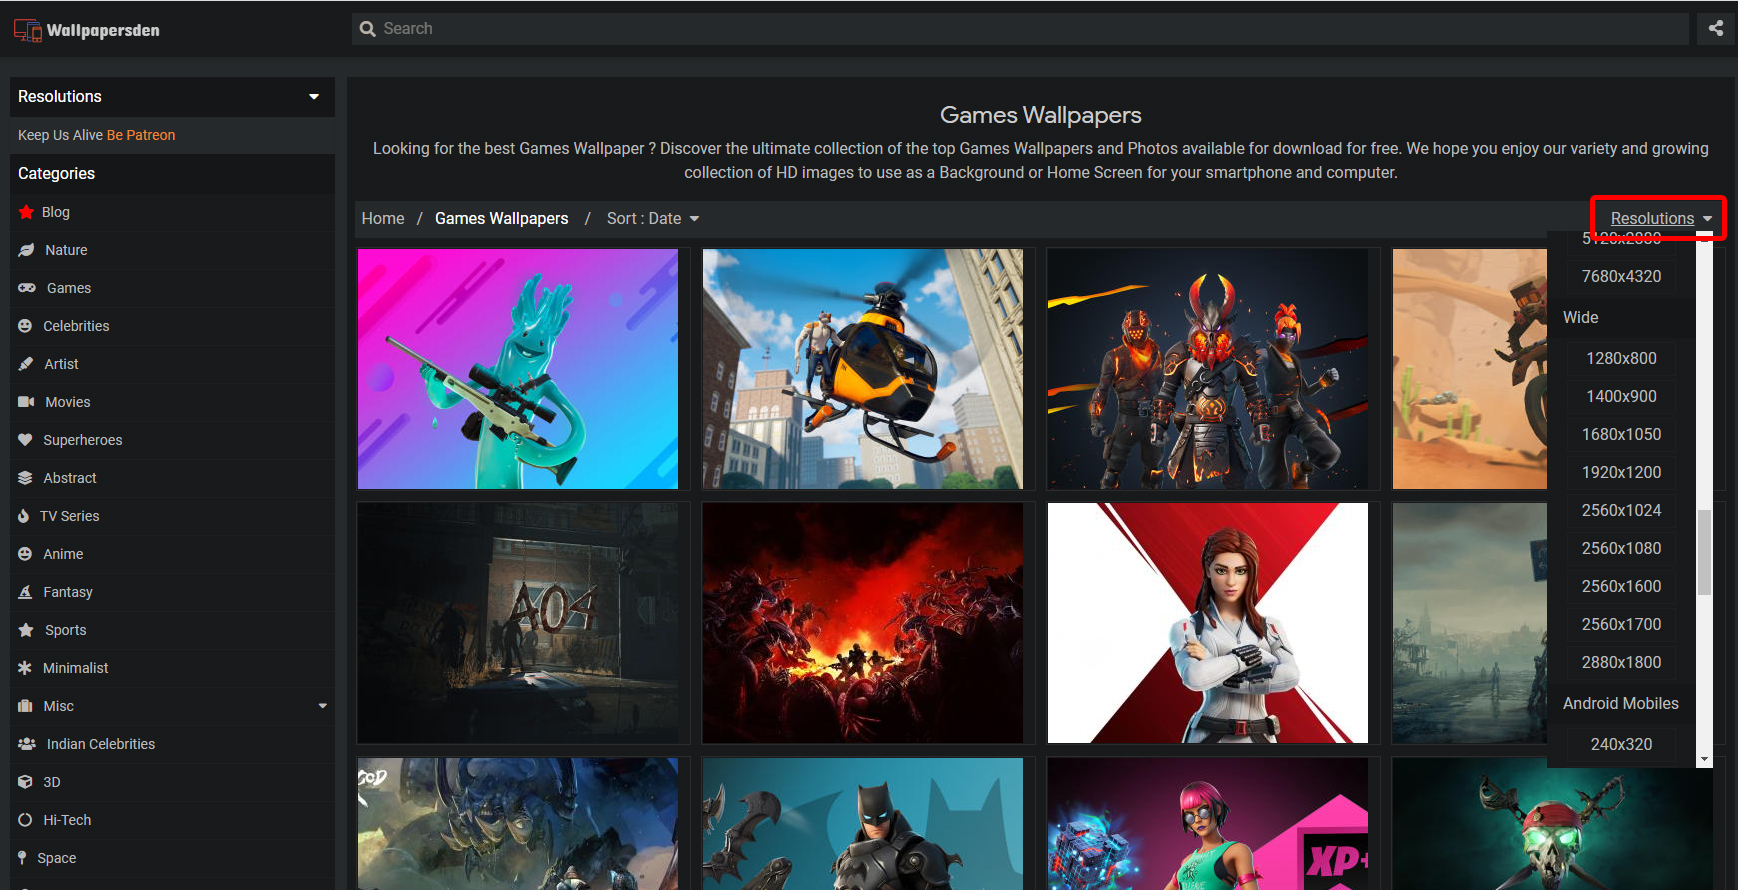Click the Superheroes heart icon

pyautogui.click(x=25, y=440)
